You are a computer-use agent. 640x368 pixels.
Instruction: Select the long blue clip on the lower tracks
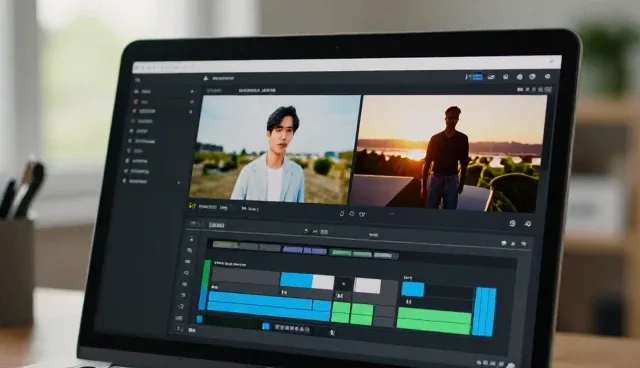pos(269,306)
